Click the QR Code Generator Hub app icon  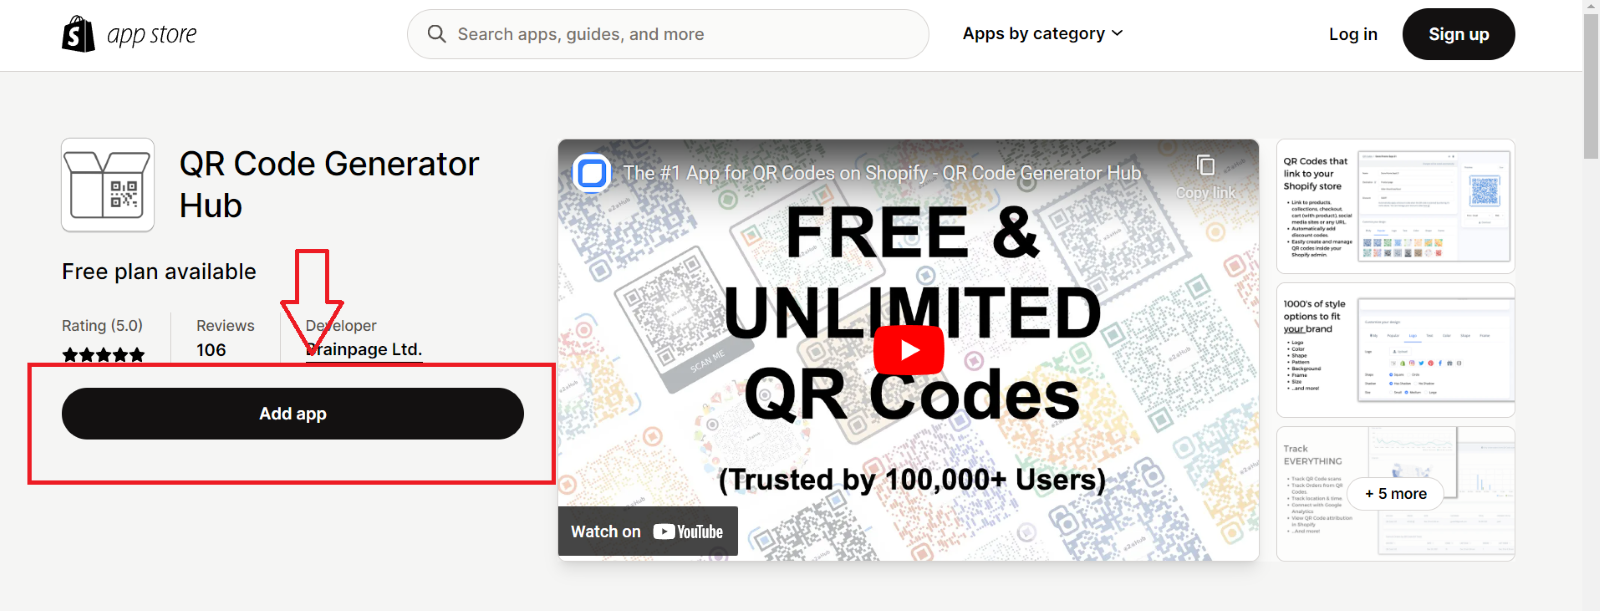[108, 185]
